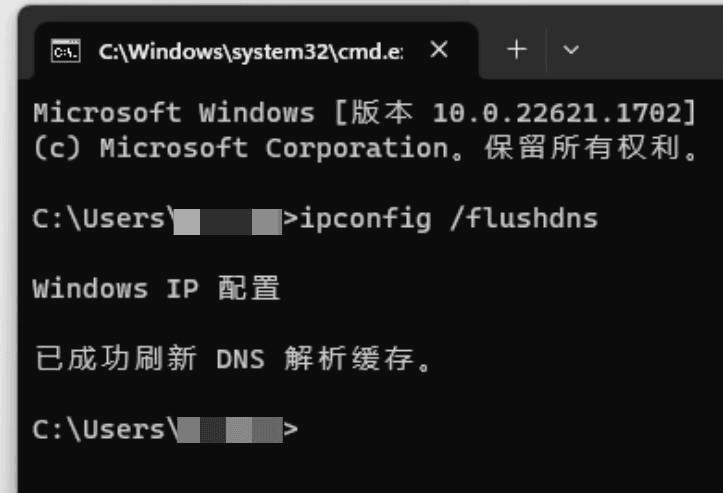This screenshot has height=493, width=723.
Task: Open a new tab with the plus button
Action: coord(516,50)
